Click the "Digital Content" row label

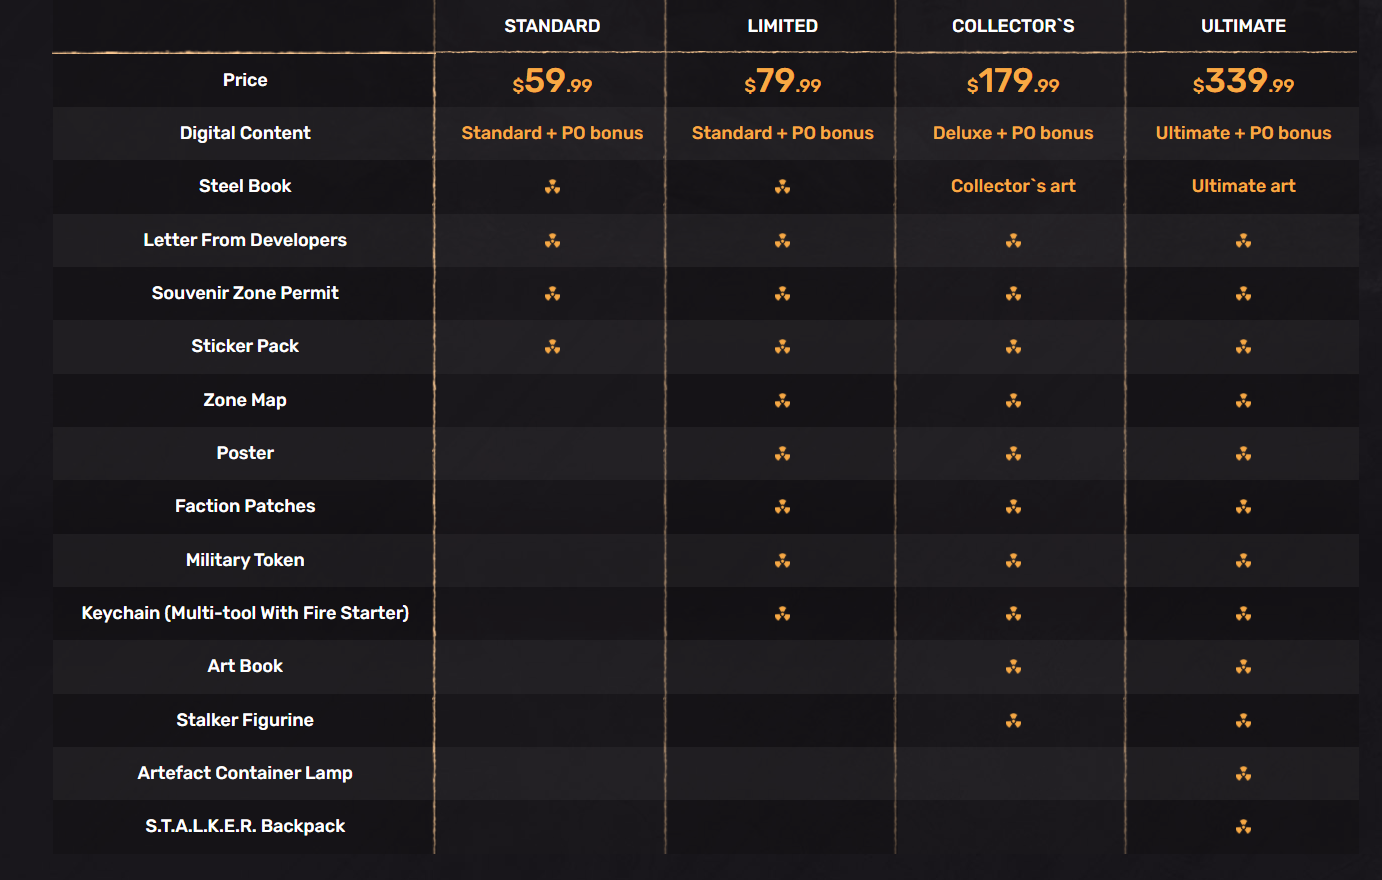tap(245, 133)
